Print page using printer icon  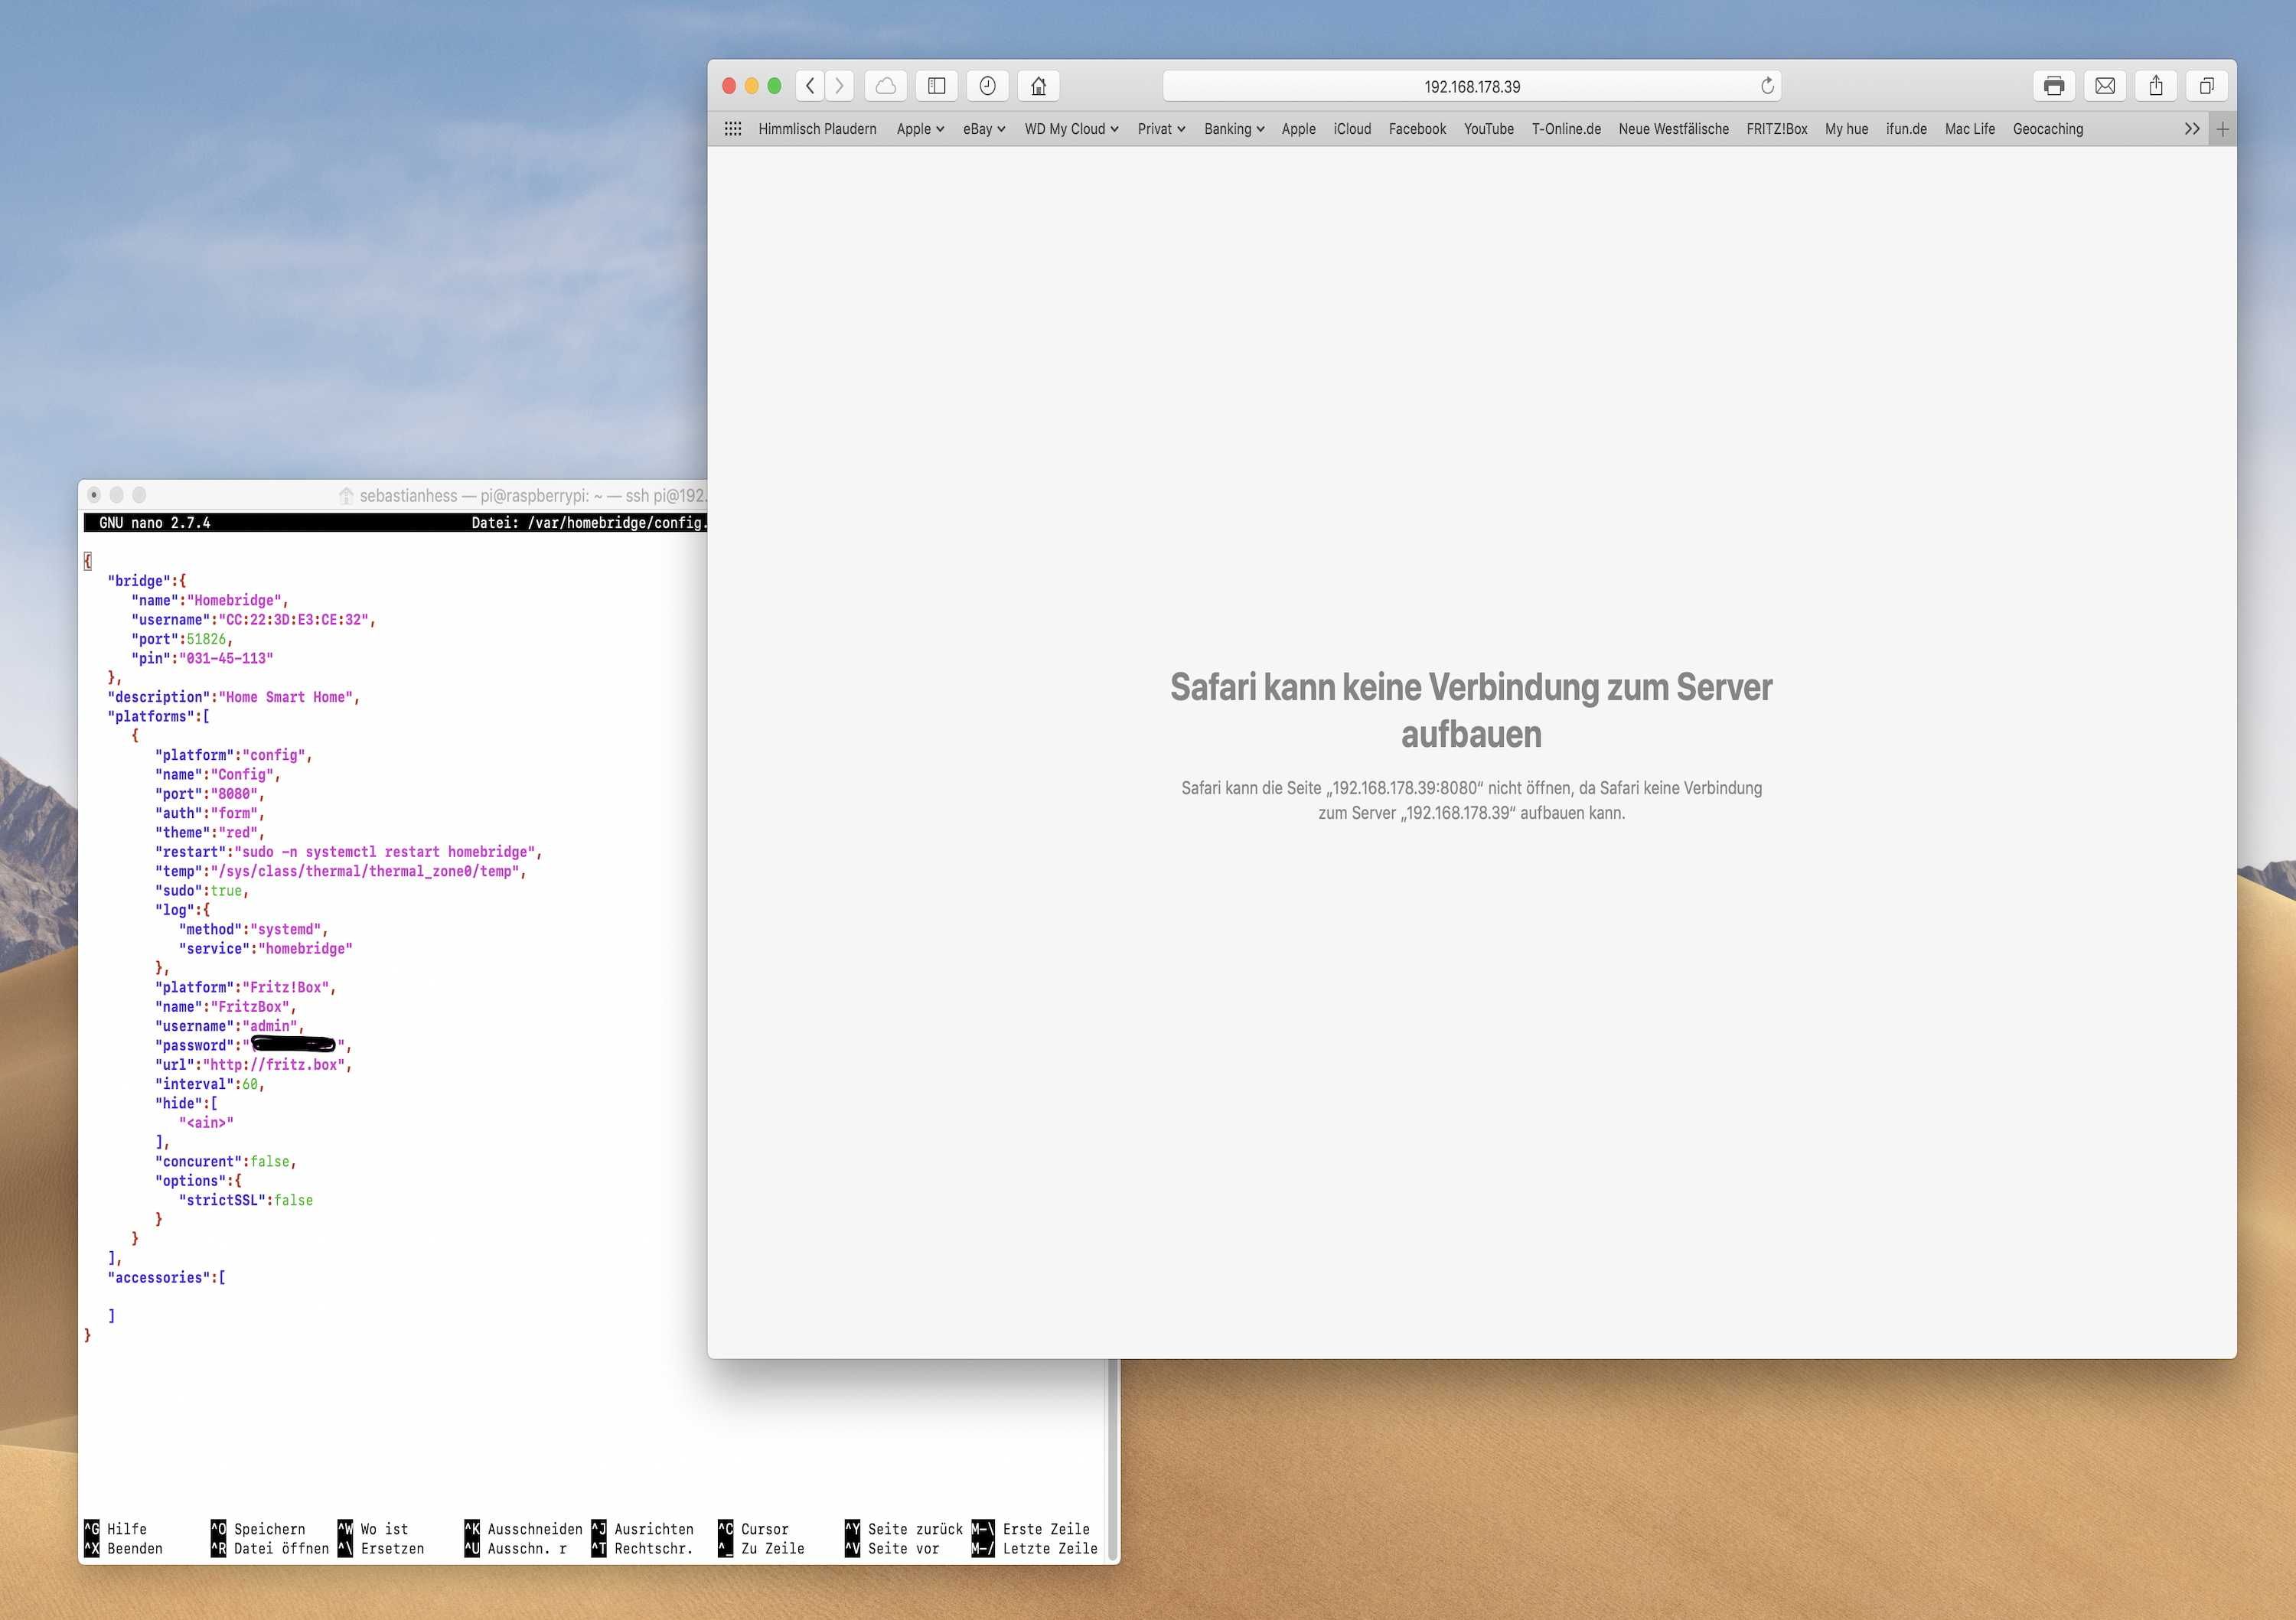tap(2054, 86)
